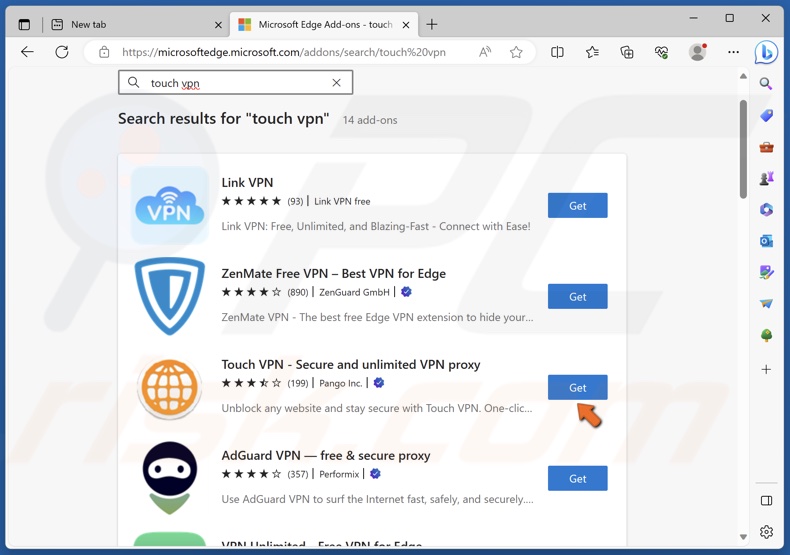Open split screen view

(x=557, y=52)
